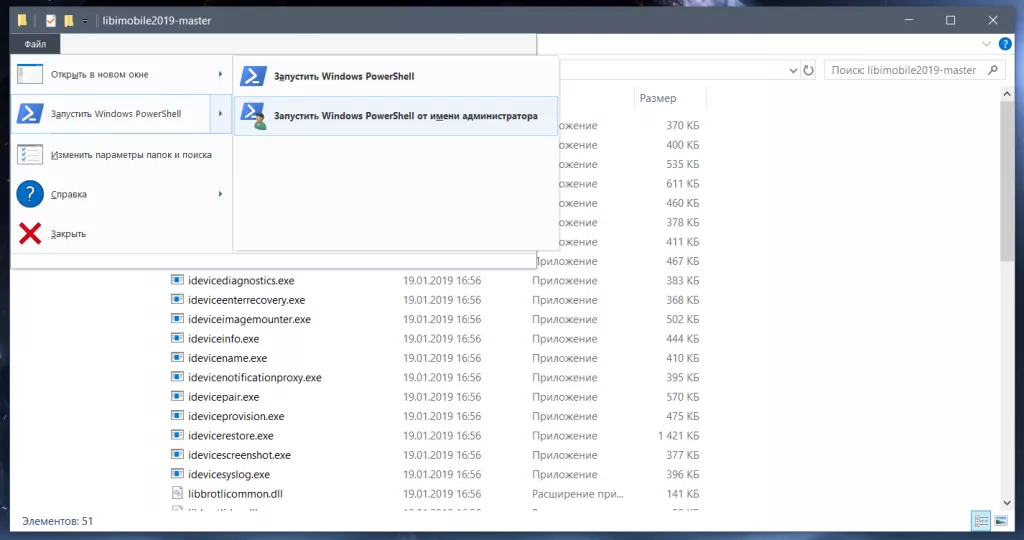Open the quick access toolbar customize dropdown
The width and height of the screenshot is (1024, 540).
click(86, 21)
